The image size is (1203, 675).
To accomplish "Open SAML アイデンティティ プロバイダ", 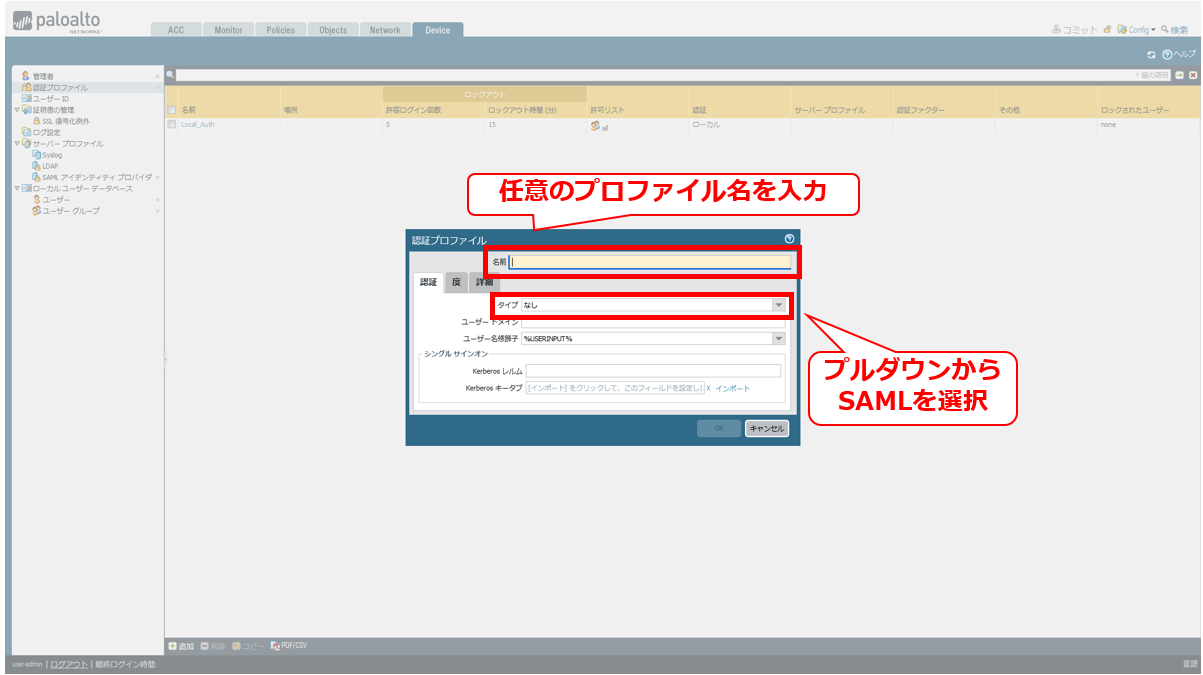I will pyautogui.click(x=96, y=177).
